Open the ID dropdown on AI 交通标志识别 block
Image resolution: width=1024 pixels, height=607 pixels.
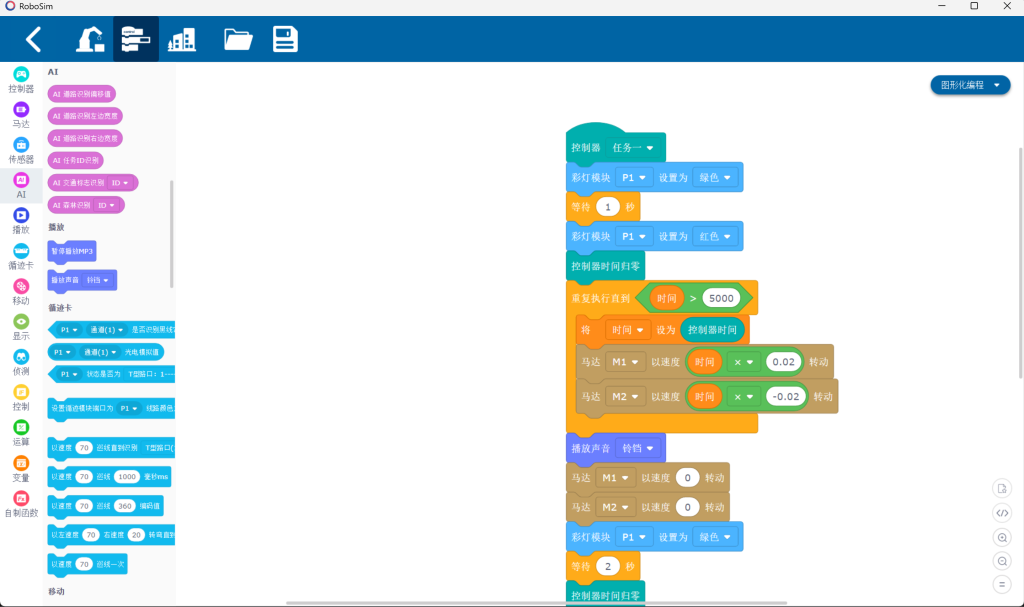point(120,183)
